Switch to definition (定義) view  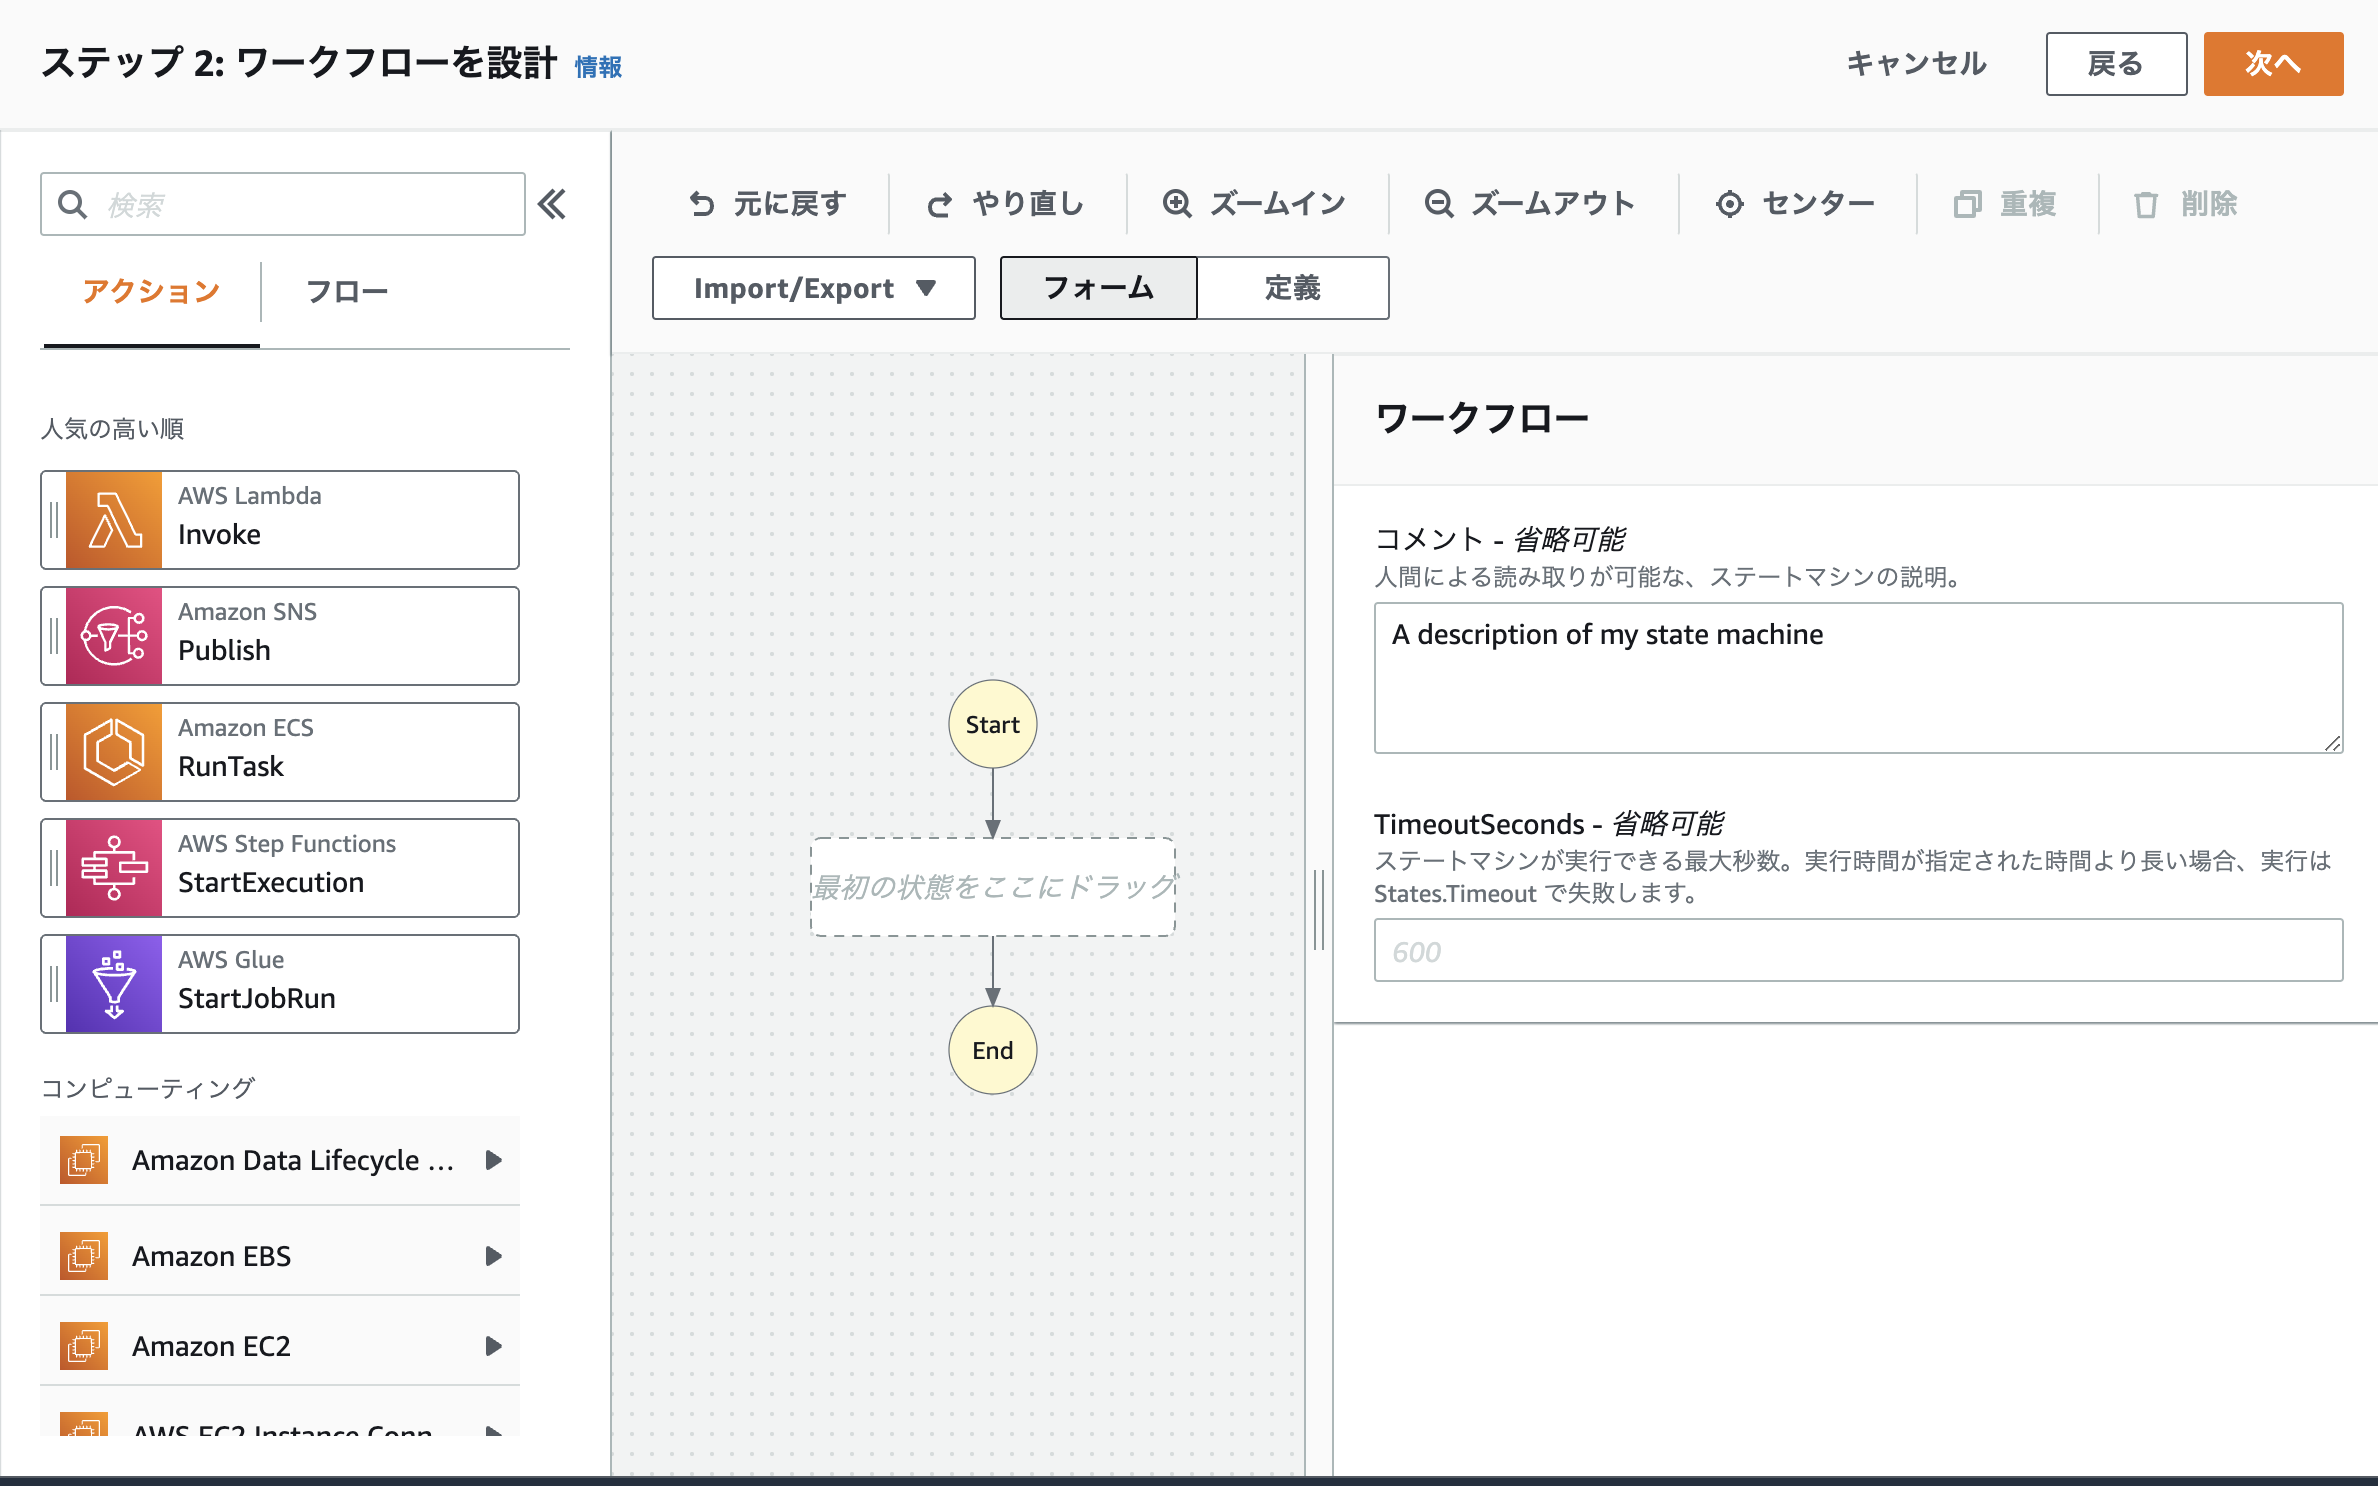[1292, 288]
